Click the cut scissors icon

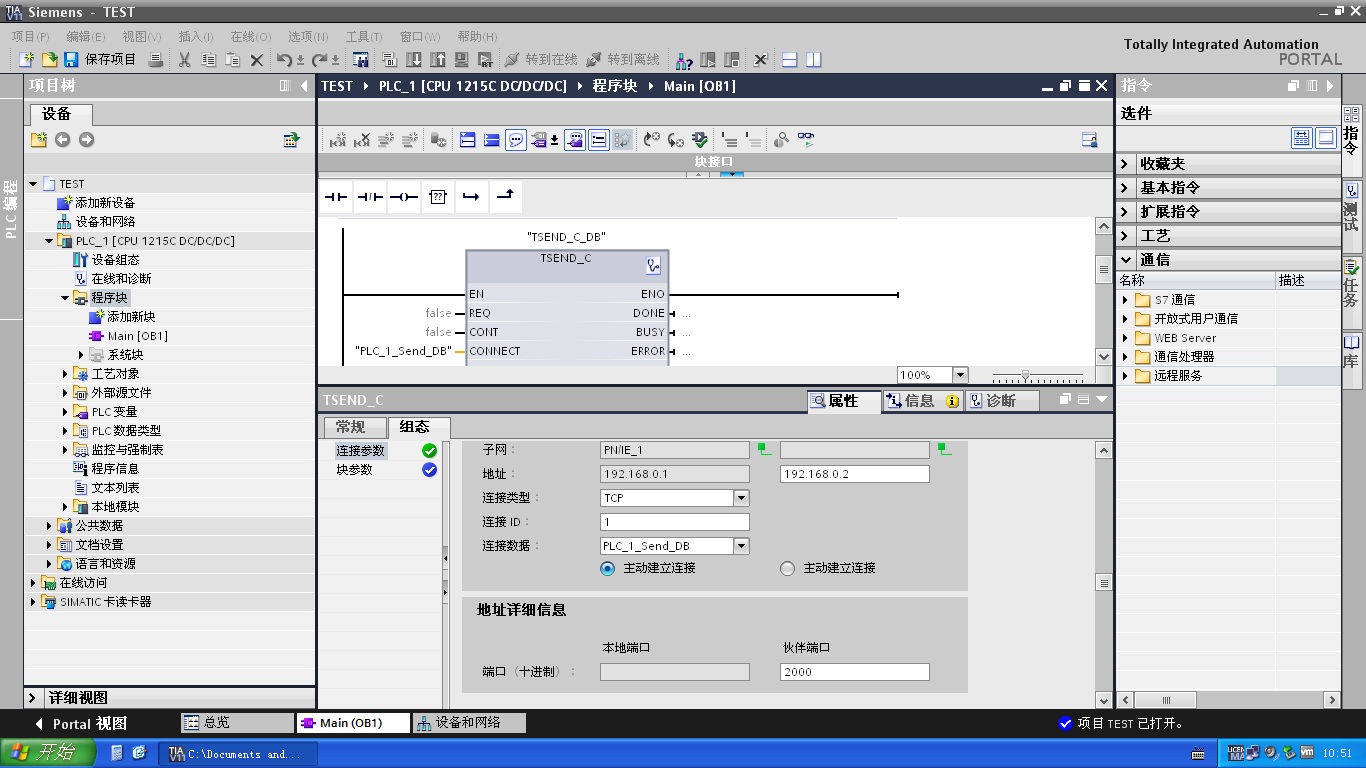pos(184,60)
